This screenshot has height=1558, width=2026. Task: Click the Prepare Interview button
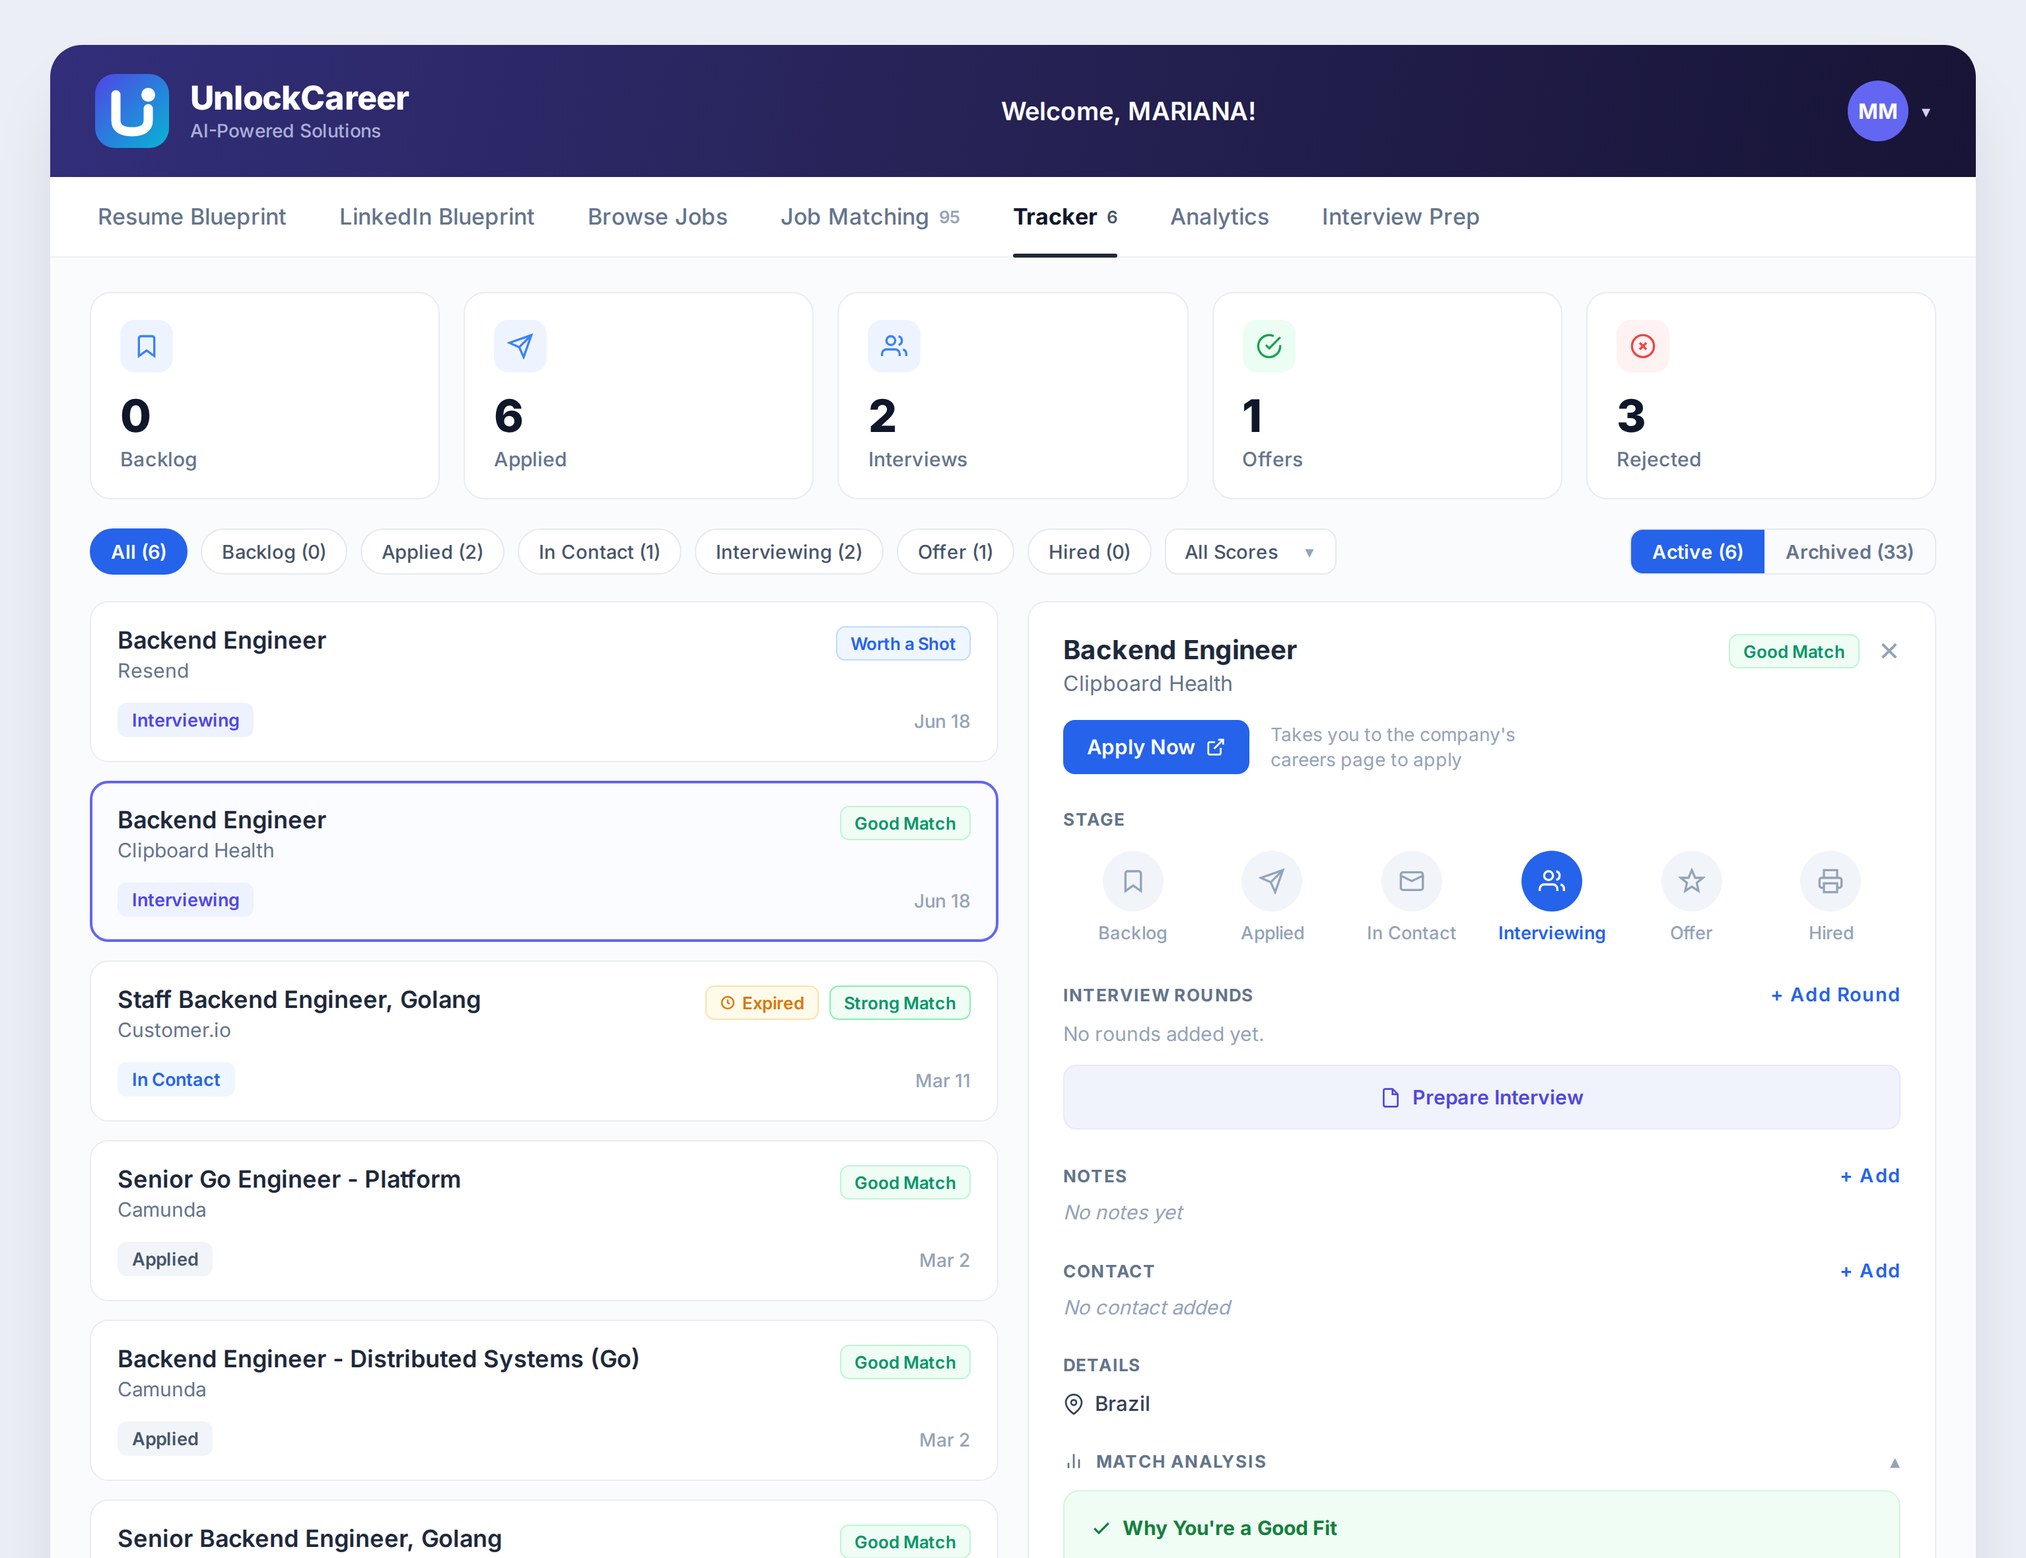1481,1098
